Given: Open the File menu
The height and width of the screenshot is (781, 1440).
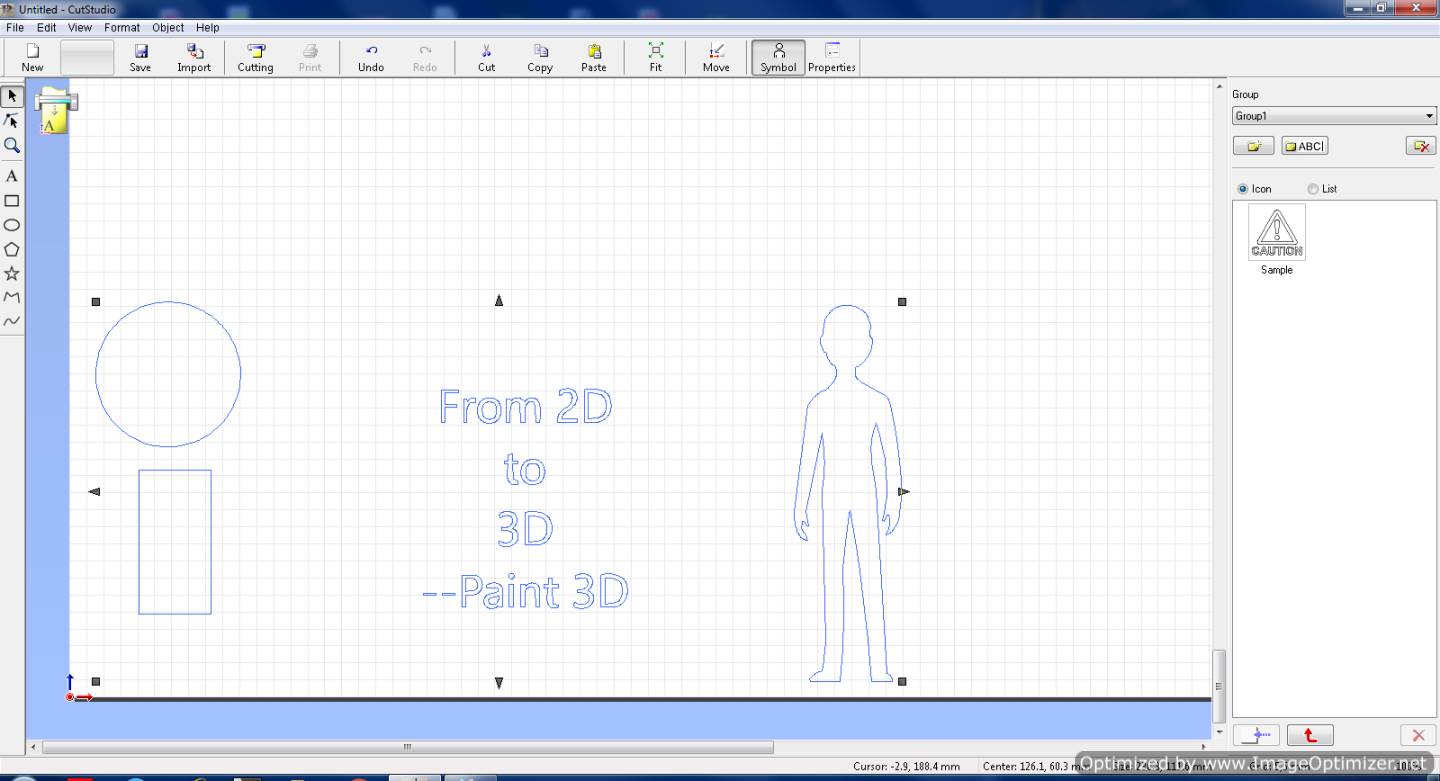Looking at the screenshot, I should 15,28.
